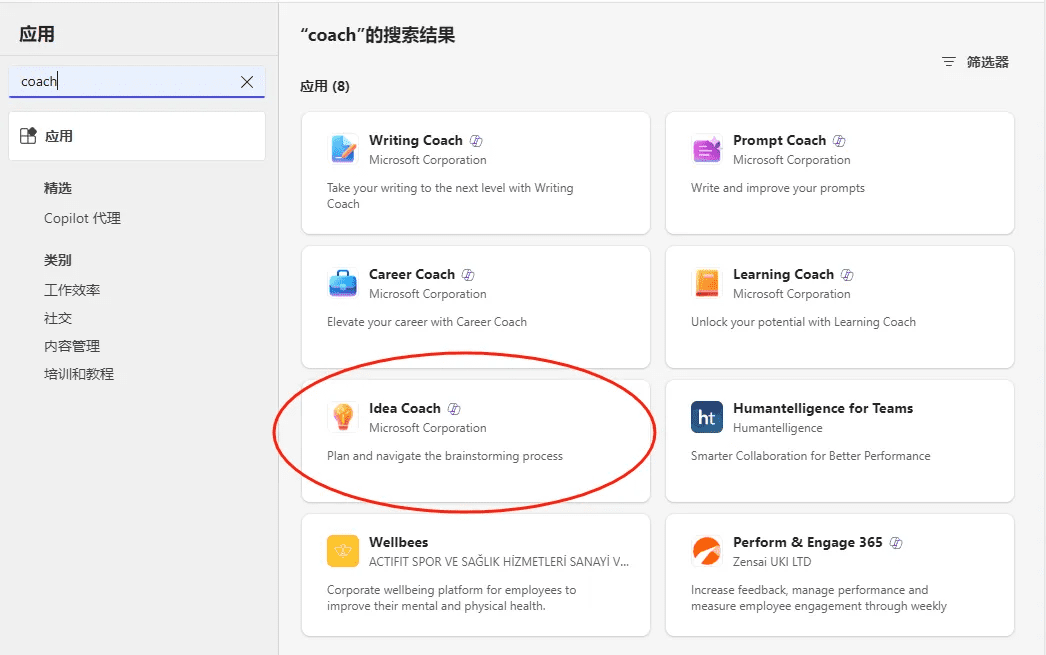Click the Career Coach briefcase icon

click(x=343, y=283)
